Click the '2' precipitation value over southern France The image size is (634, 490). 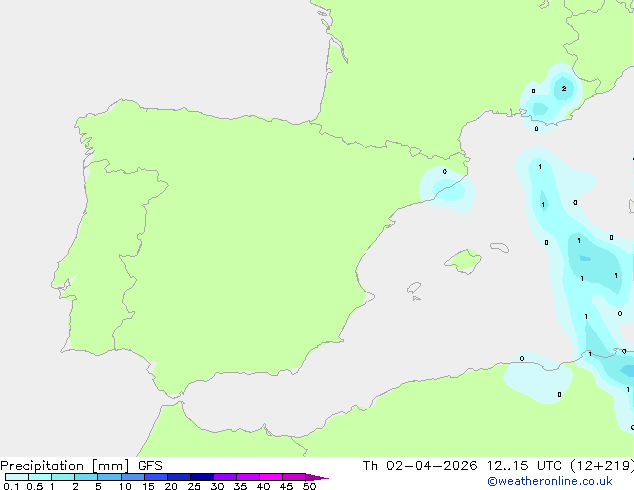click(x=564, y=89)
